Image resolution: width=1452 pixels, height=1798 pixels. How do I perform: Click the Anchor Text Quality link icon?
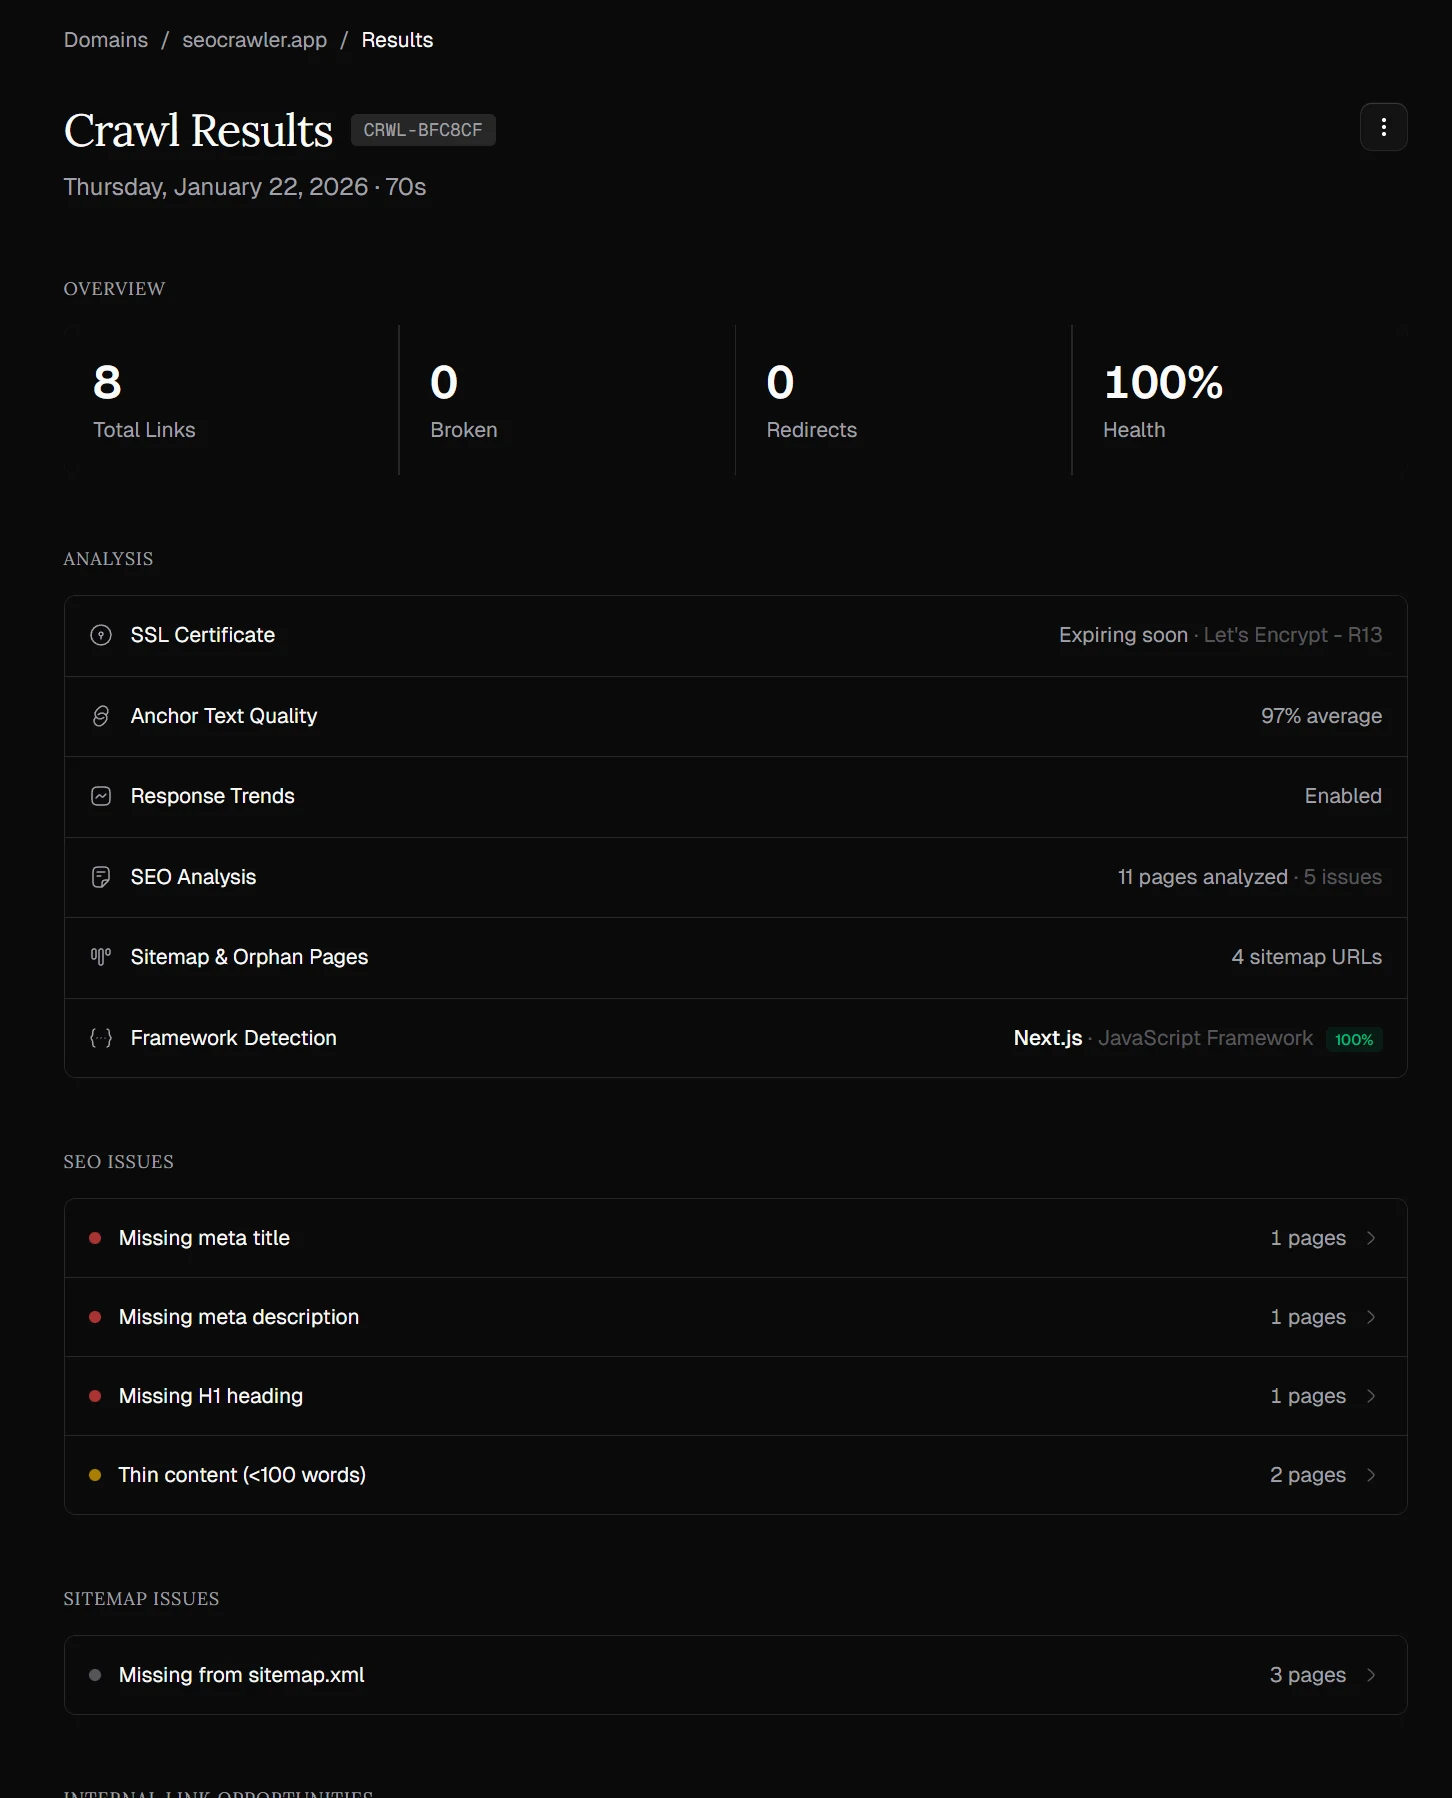click(101, 716)
